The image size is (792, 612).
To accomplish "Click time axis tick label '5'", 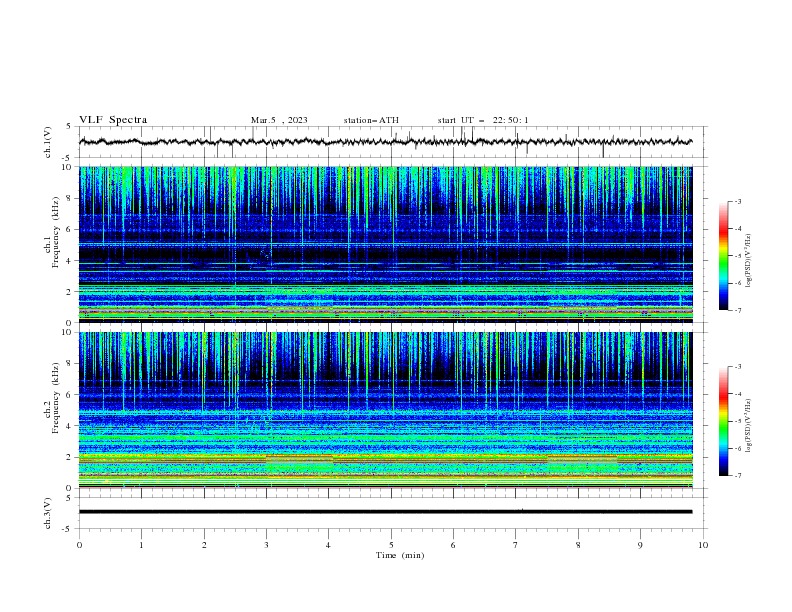I will pyautogui.click(x=391, y=545).
